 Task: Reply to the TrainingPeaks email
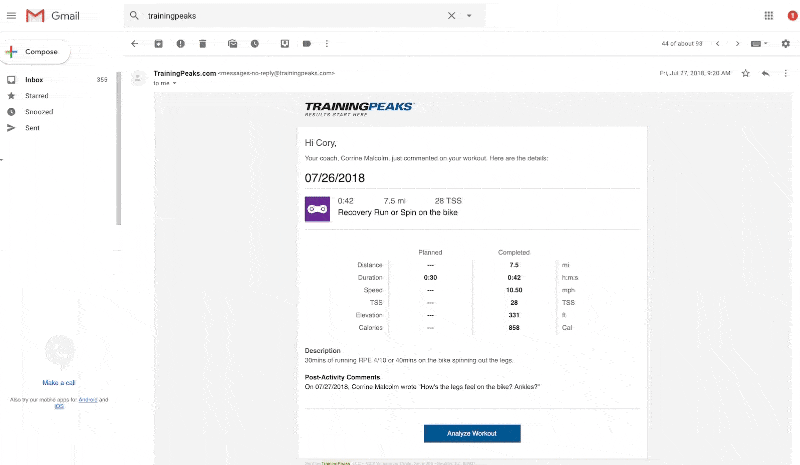765,74
